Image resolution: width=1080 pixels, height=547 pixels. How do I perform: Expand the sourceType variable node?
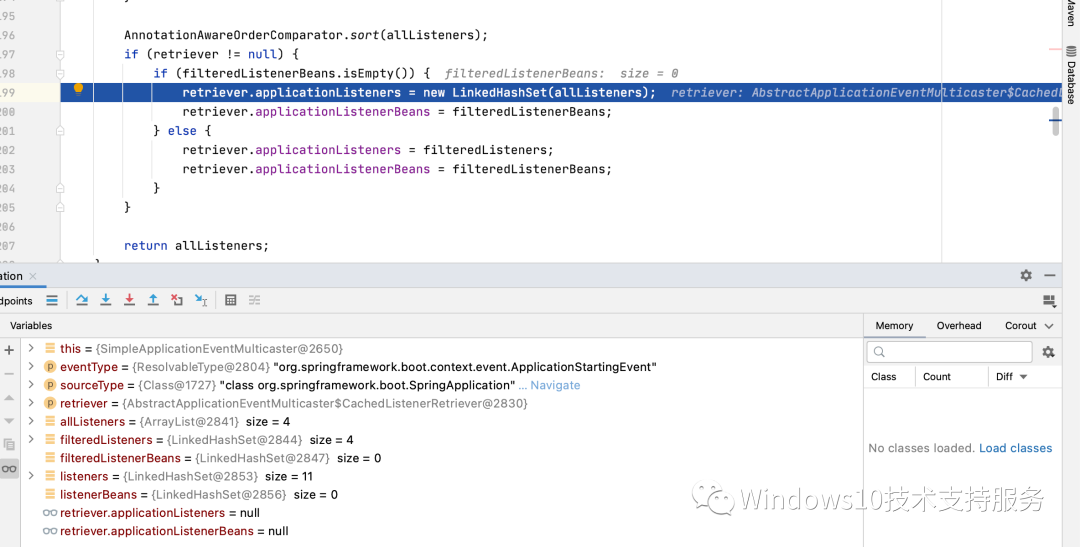[31, 385]
